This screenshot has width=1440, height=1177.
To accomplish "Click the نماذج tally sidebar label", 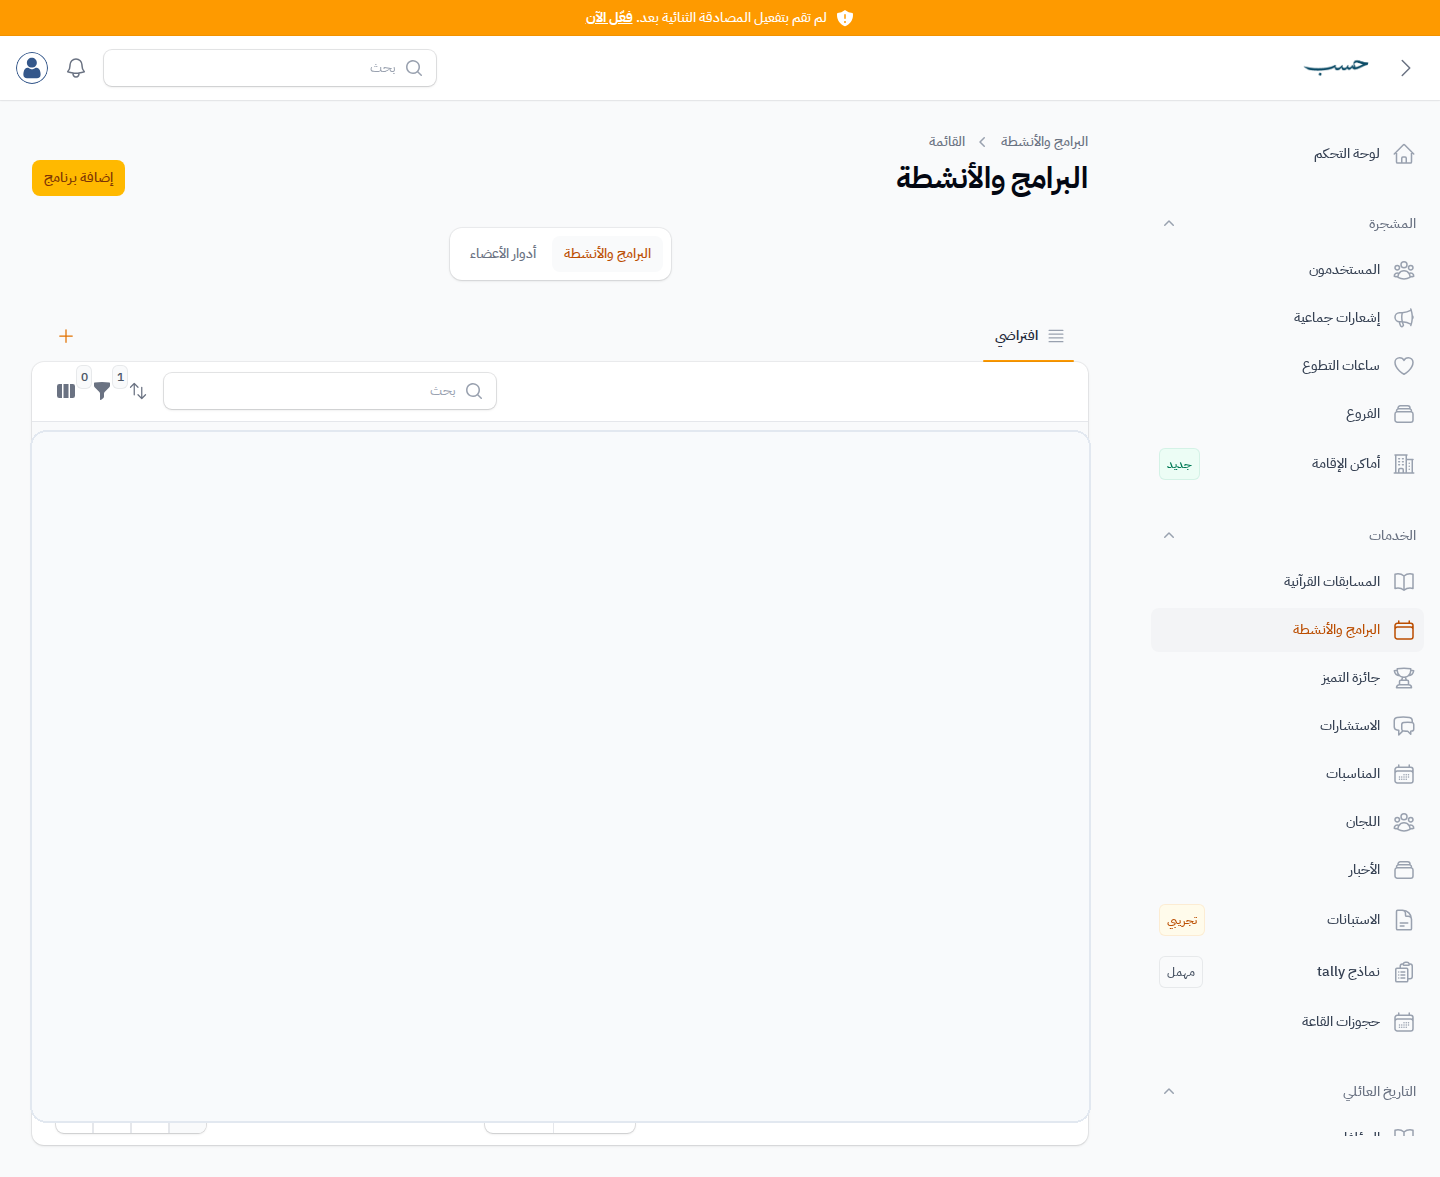I will tap(1348, 972).
